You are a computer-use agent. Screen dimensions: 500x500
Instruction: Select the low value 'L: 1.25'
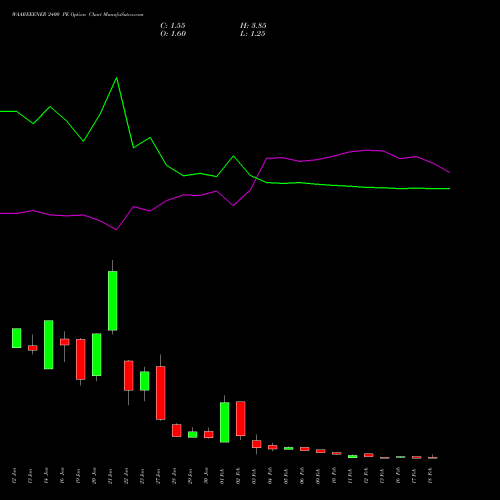click(x=253, y=34)
